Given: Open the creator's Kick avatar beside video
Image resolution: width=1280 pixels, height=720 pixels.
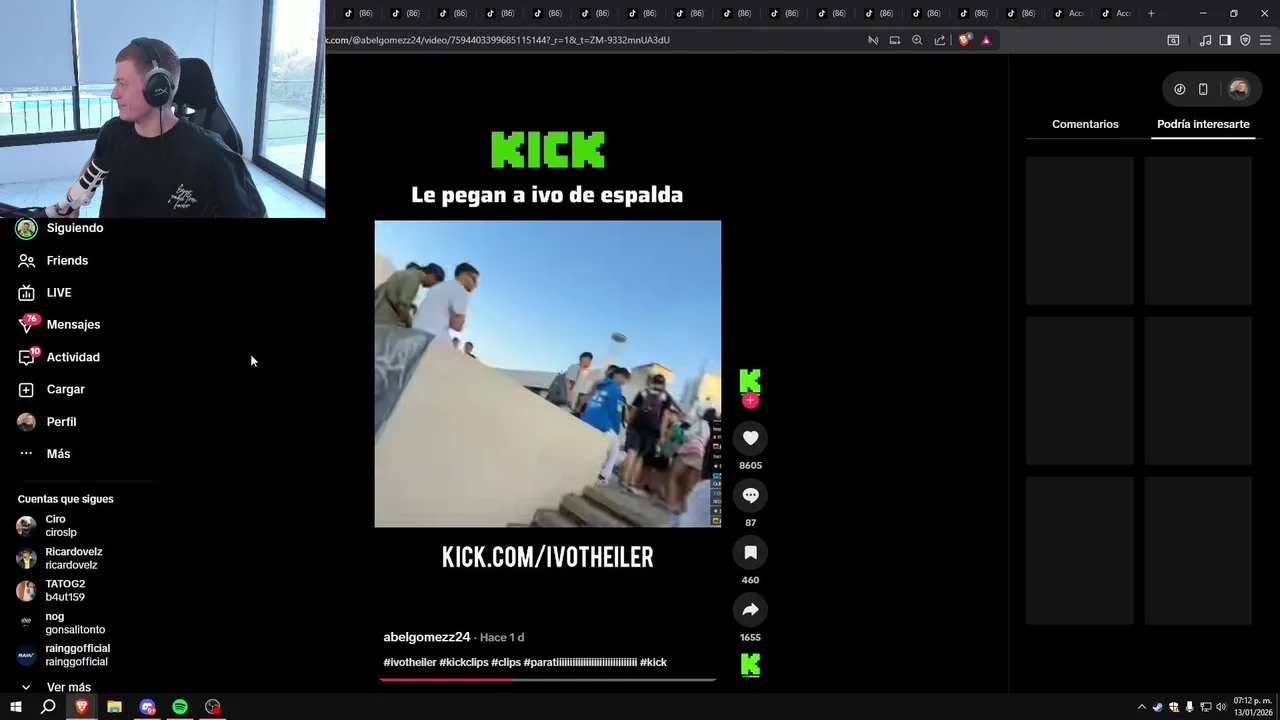Looking at the screenshot, I should 750,381.
